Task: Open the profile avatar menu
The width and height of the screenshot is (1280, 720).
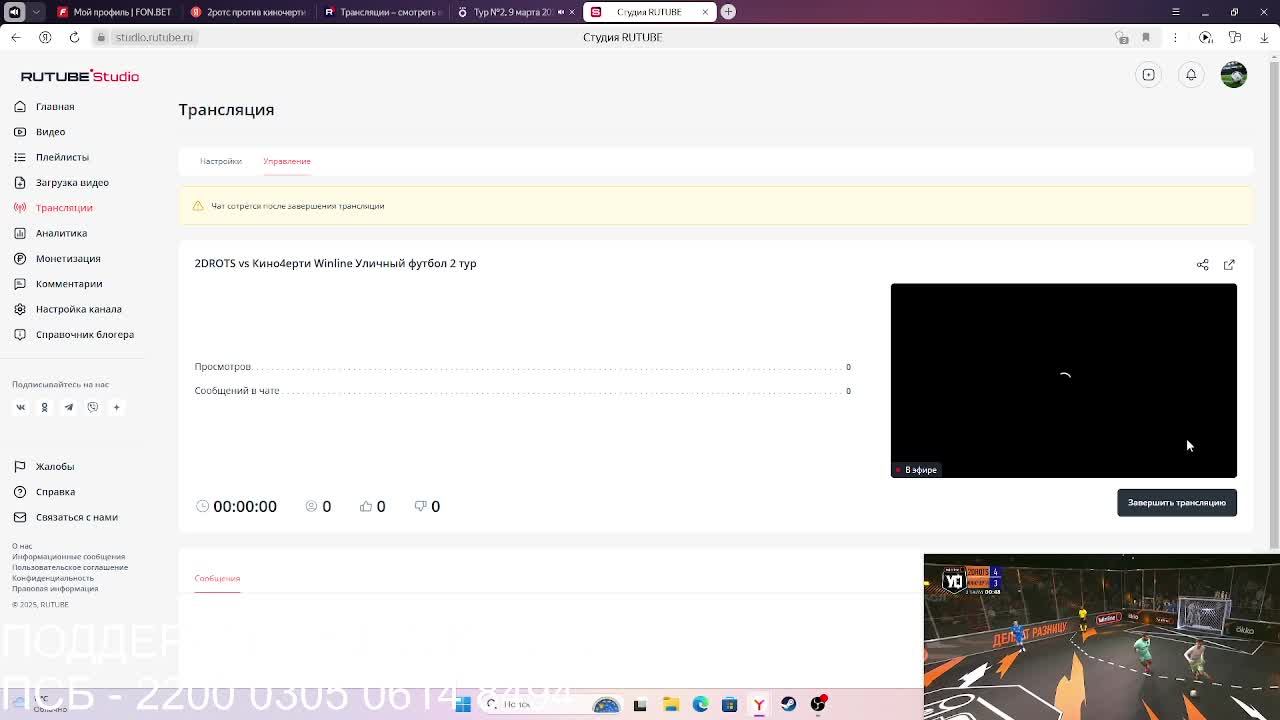Action: tap(1234, 75)
